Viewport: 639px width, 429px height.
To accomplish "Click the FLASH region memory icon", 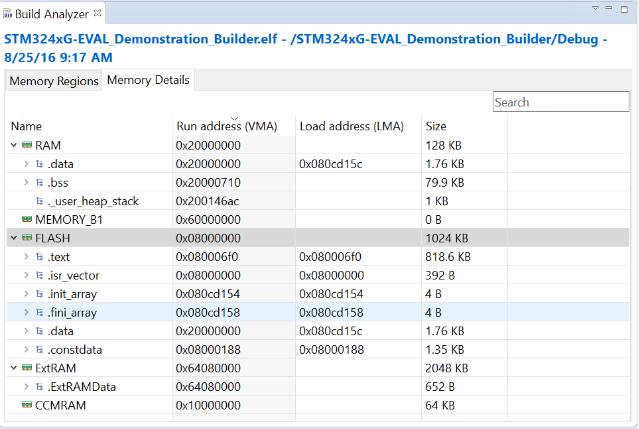I will [x=27, y=238].
